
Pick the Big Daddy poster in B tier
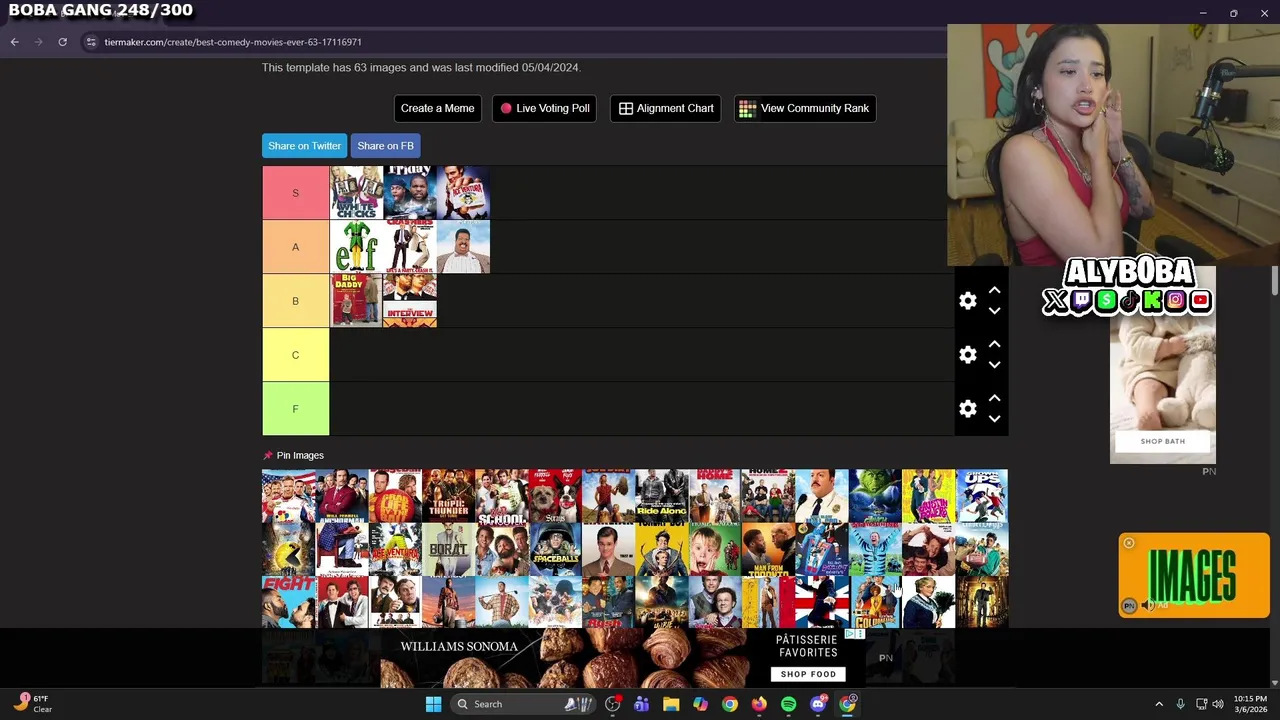pos(356,301)
